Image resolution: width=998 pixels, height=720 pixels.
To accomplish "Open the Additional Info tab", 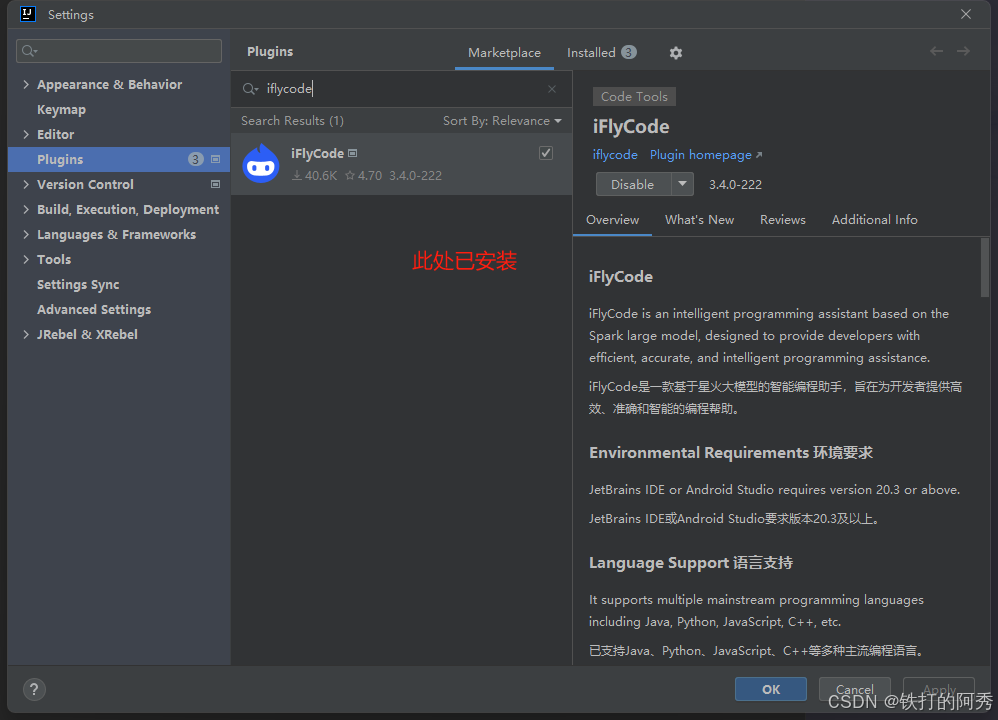I will pyautogui.click(x=875, y=220).
